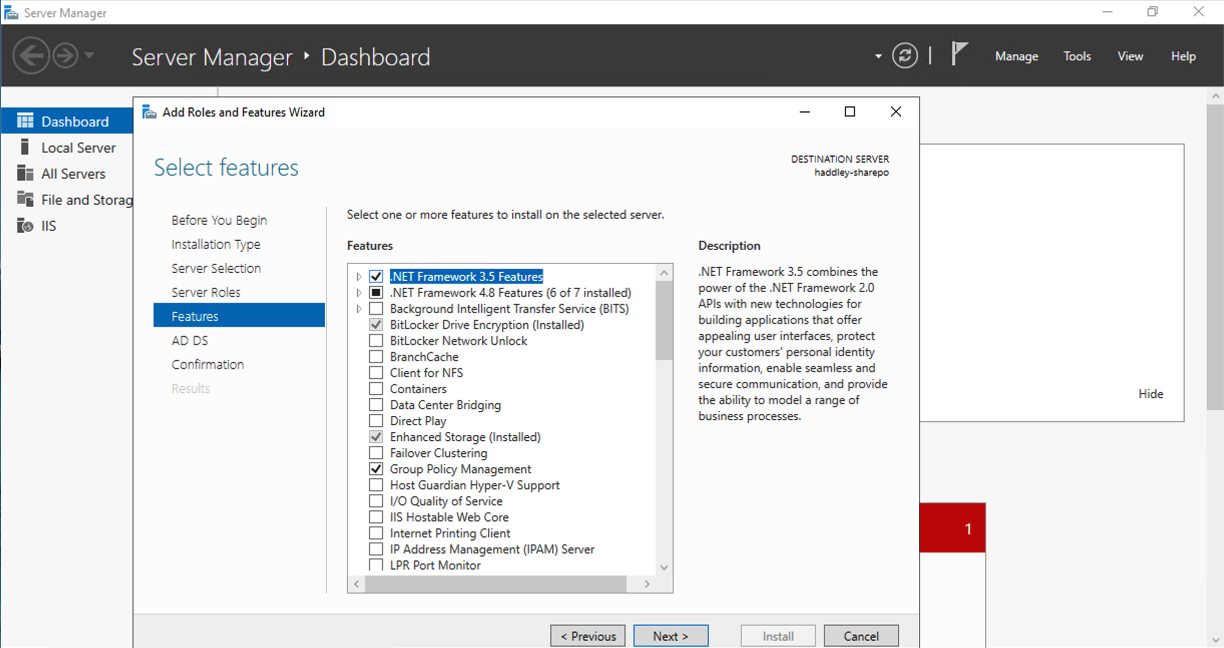Go to Server Roles step
This screenshot has height=648, width=1224.
coord(206,292)
